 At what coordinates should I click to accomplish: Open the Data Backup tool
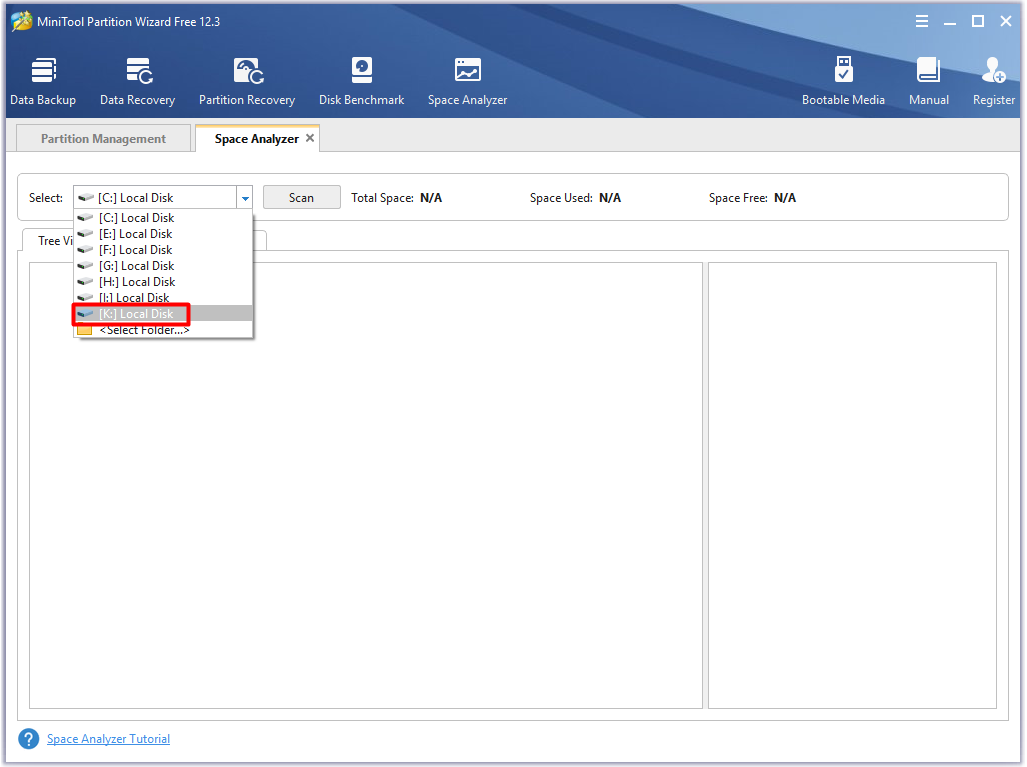(43, 82)
